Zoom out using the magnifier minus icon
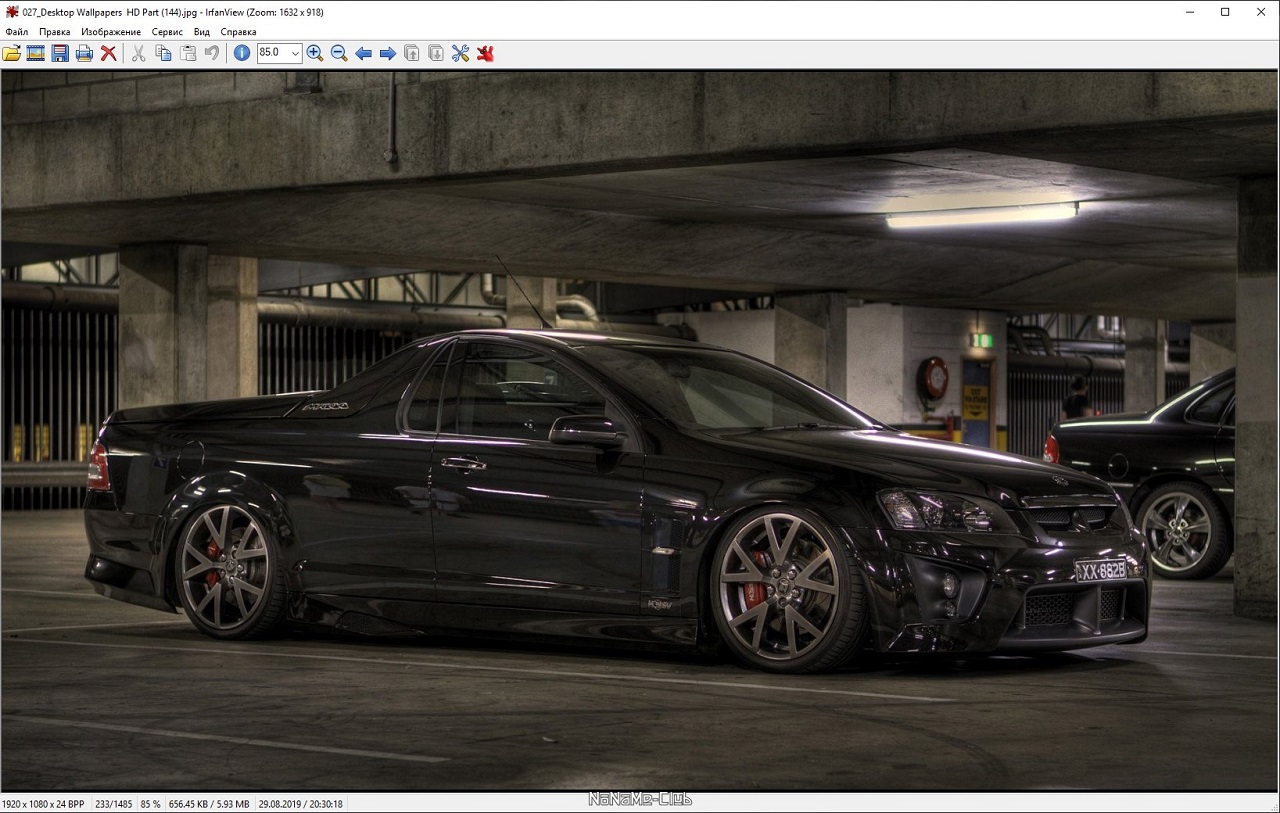Image resolution: width=1280 pixels, height=813 pixels. [x=339, y=54]
